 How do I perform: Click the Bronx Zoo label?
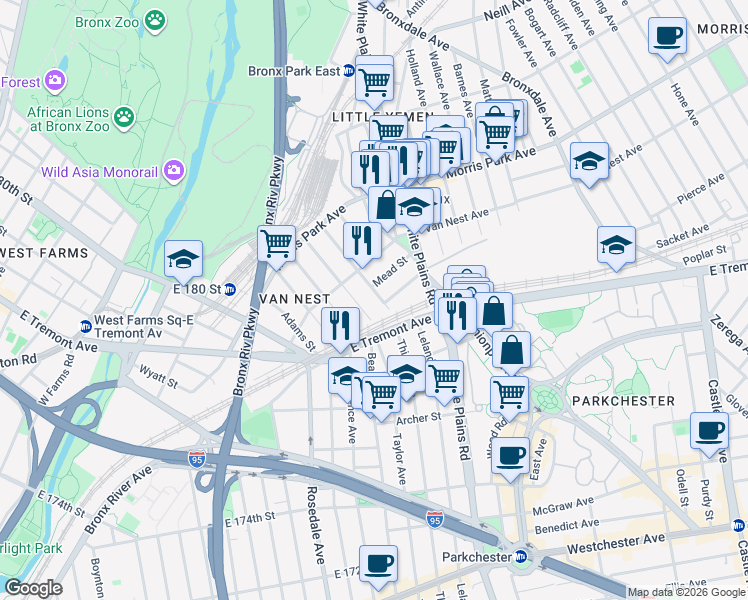pyautogui.click(x=107, y=22)
